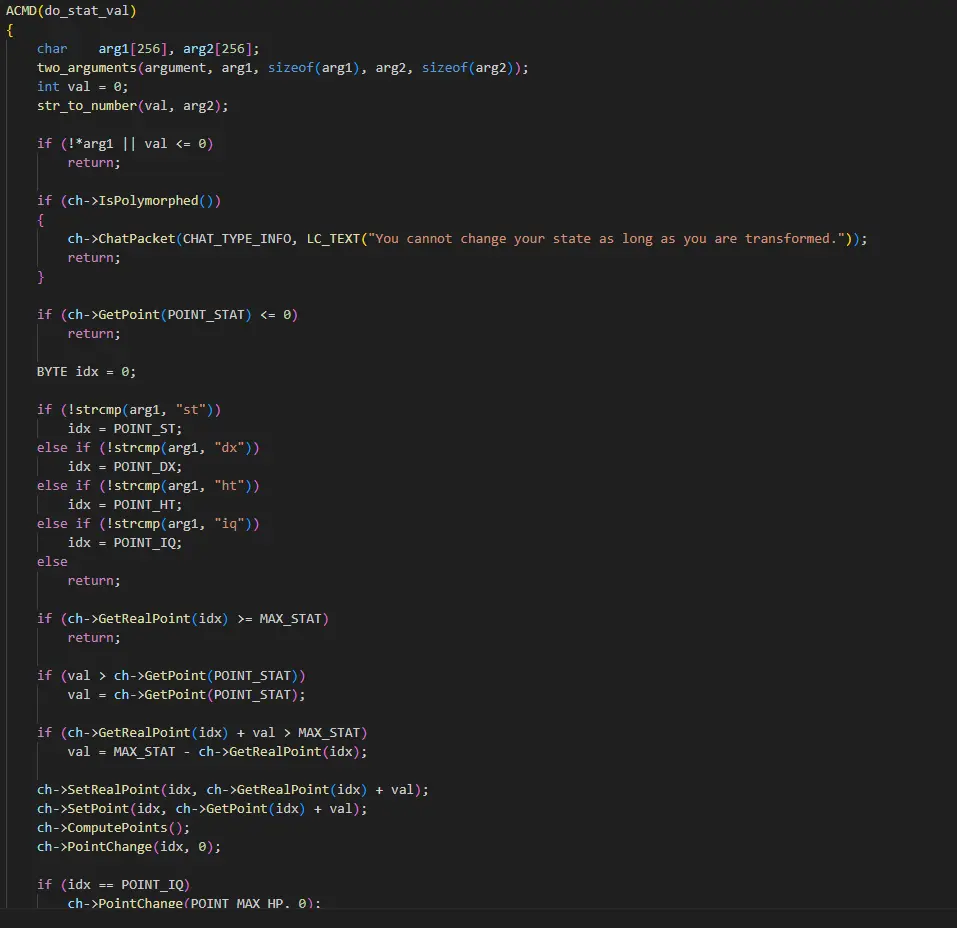957x928 pixels.
Task: Click the 'CHAT_TYPE_INFO' constant
Action: coord(236,239)
